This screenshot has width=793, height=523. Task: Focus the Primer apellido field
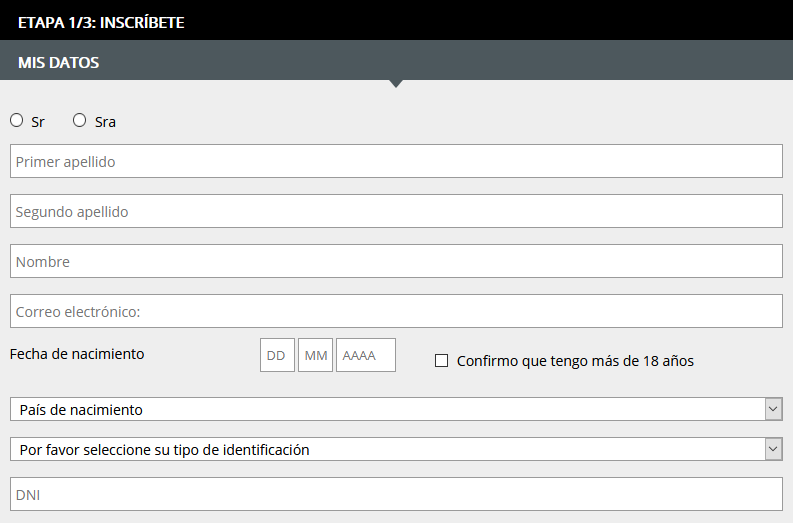pyautogui.click(x=396, y=161)
